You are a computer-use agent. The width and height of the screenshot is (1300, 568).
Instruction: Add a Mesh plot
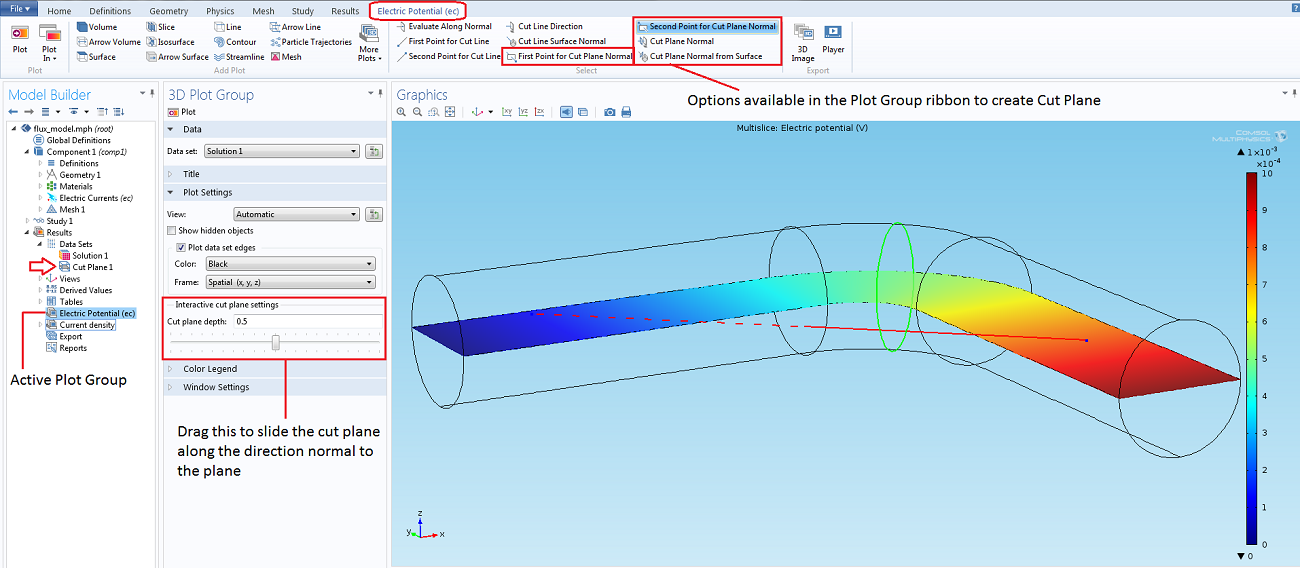click(286, 57)
